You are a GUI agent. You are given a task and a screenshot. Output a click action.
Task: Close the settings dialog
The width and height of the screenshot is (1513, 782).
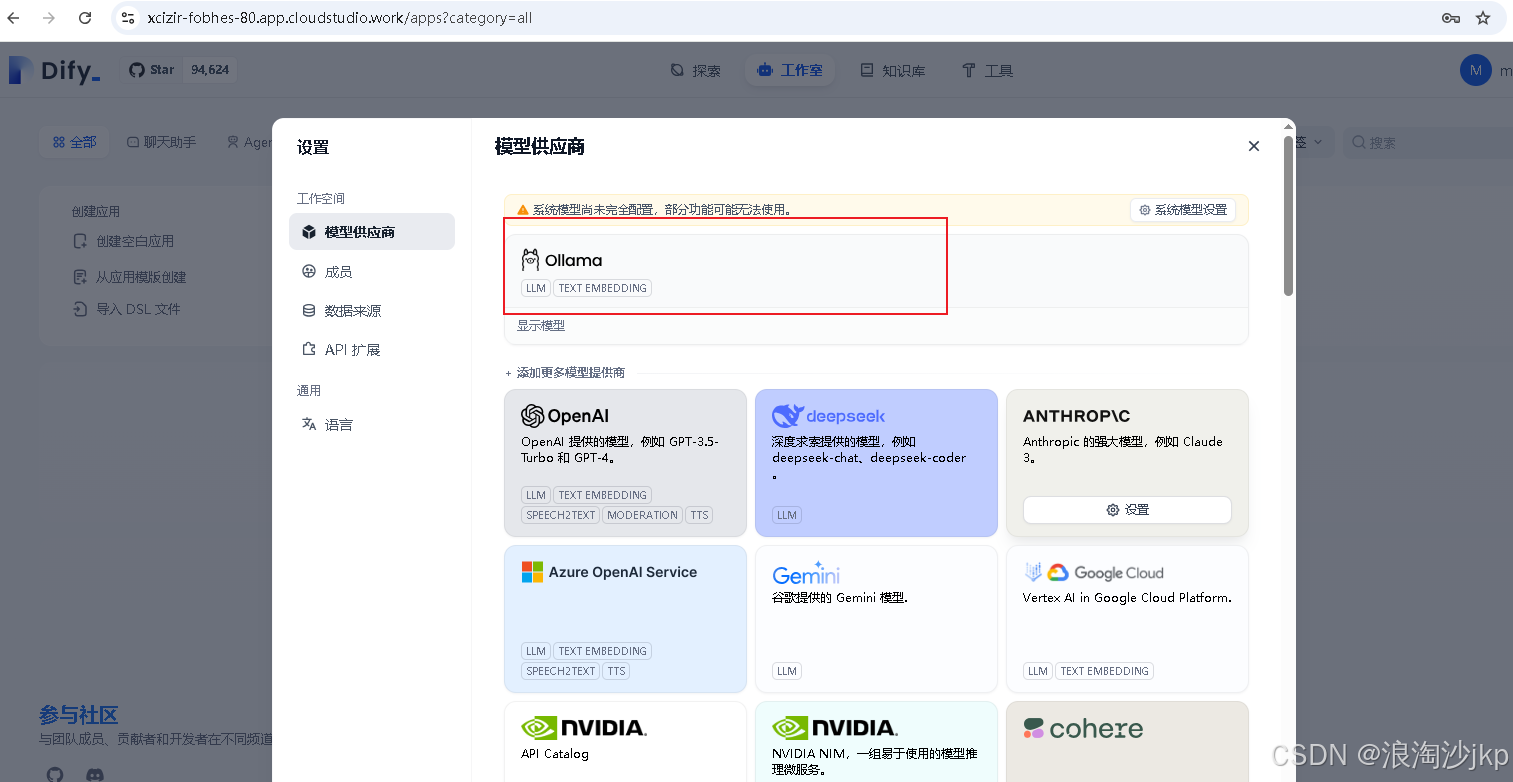click(1254, 146)
